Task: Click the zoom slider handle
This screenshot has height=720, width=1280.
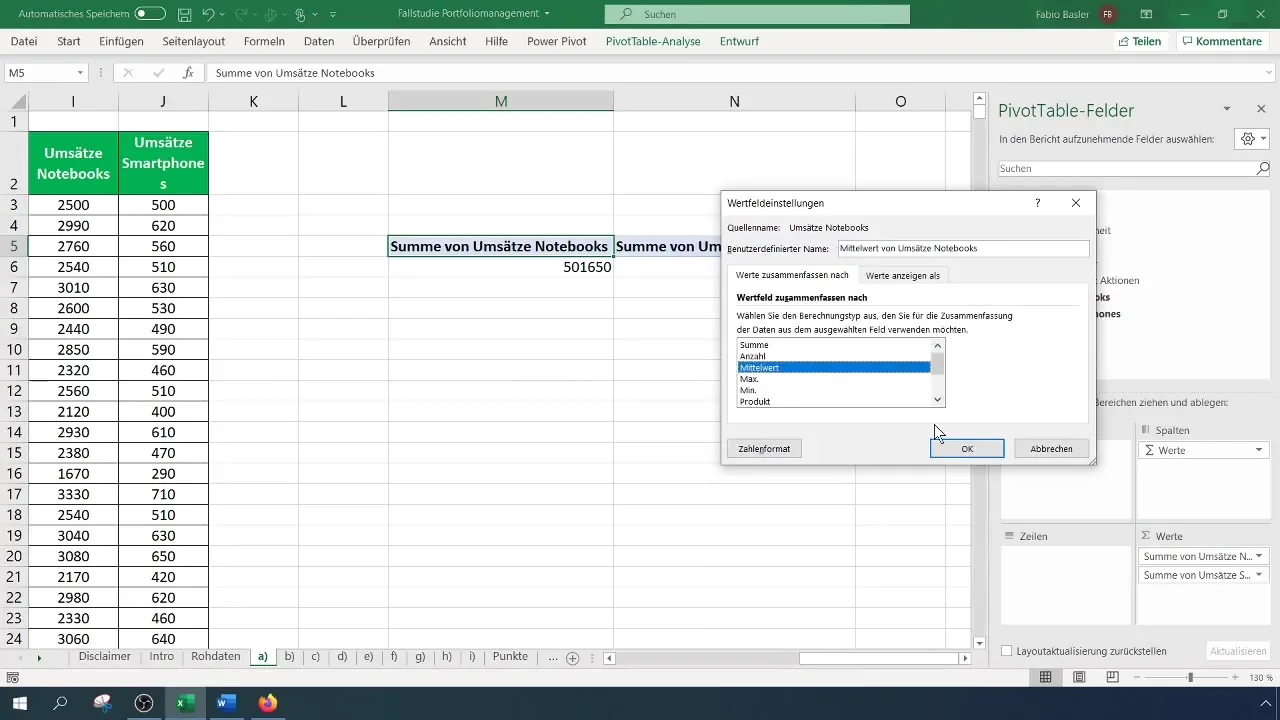Action: click(x=1190, y=678)
